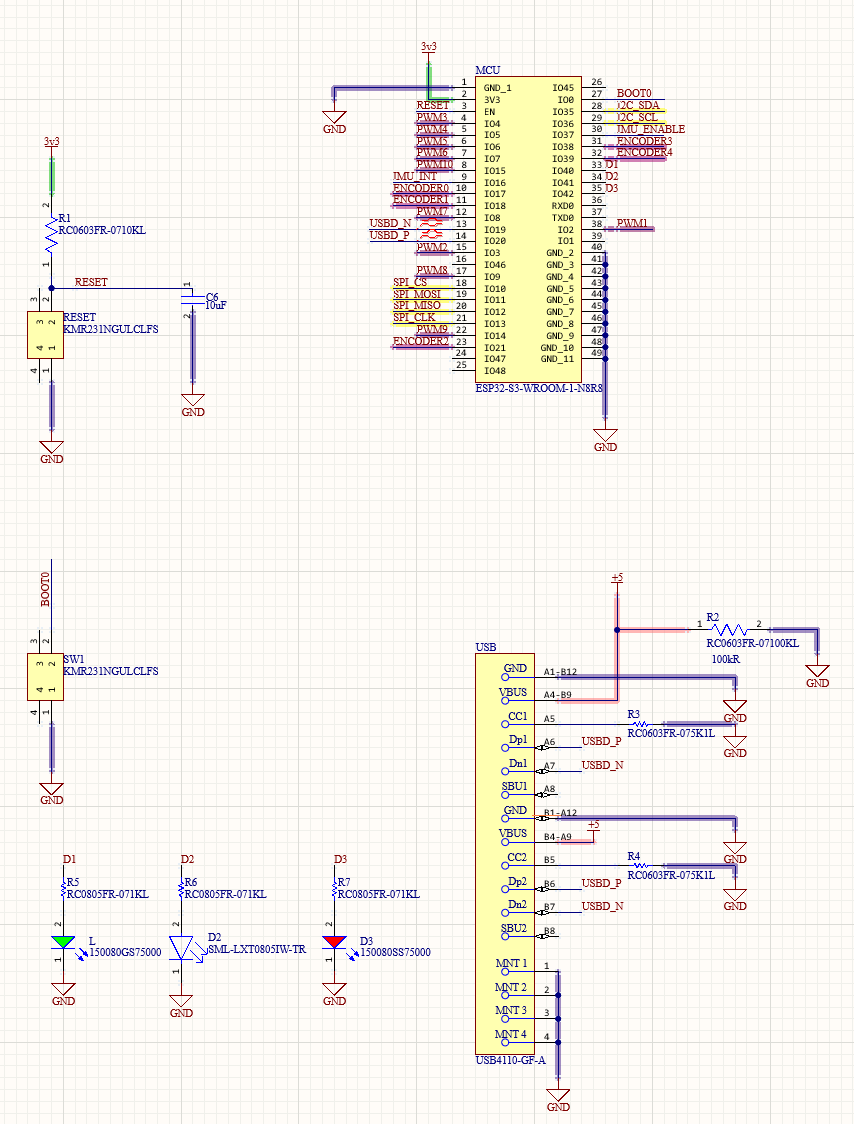This screenshot has height=1124, width=854.
Task: Select resistor R6 above D2 LED
Action: (181, 889)
